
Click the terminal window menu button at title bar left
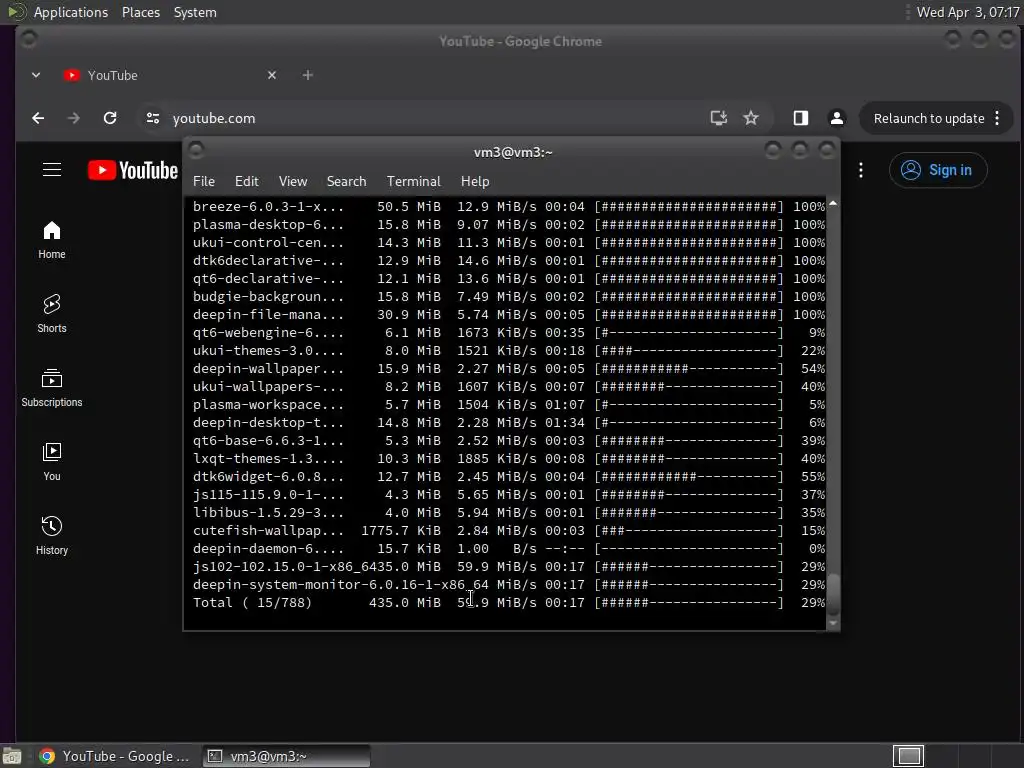click(x=196, y=150)
